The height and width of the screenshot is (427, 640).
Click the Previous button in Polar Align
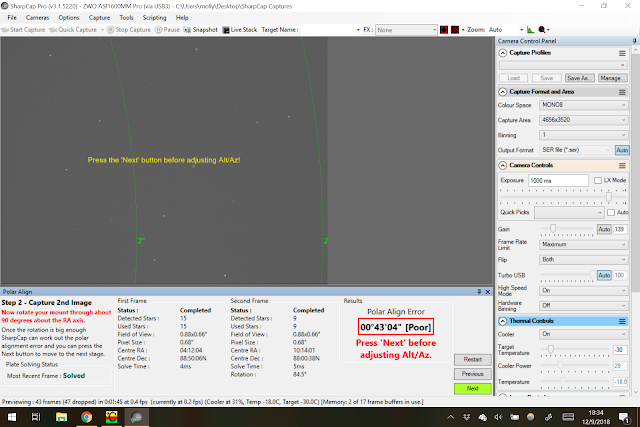[x=473, y=374]
